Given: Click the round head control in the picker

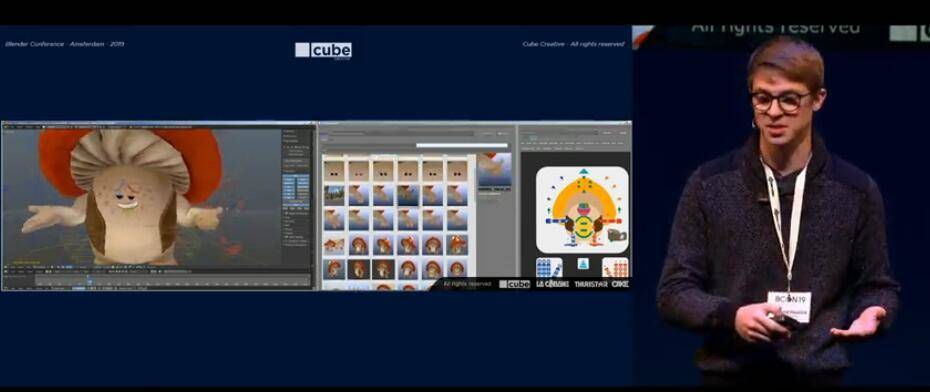Looking at the screenshot, I should [x=584, y=209].
